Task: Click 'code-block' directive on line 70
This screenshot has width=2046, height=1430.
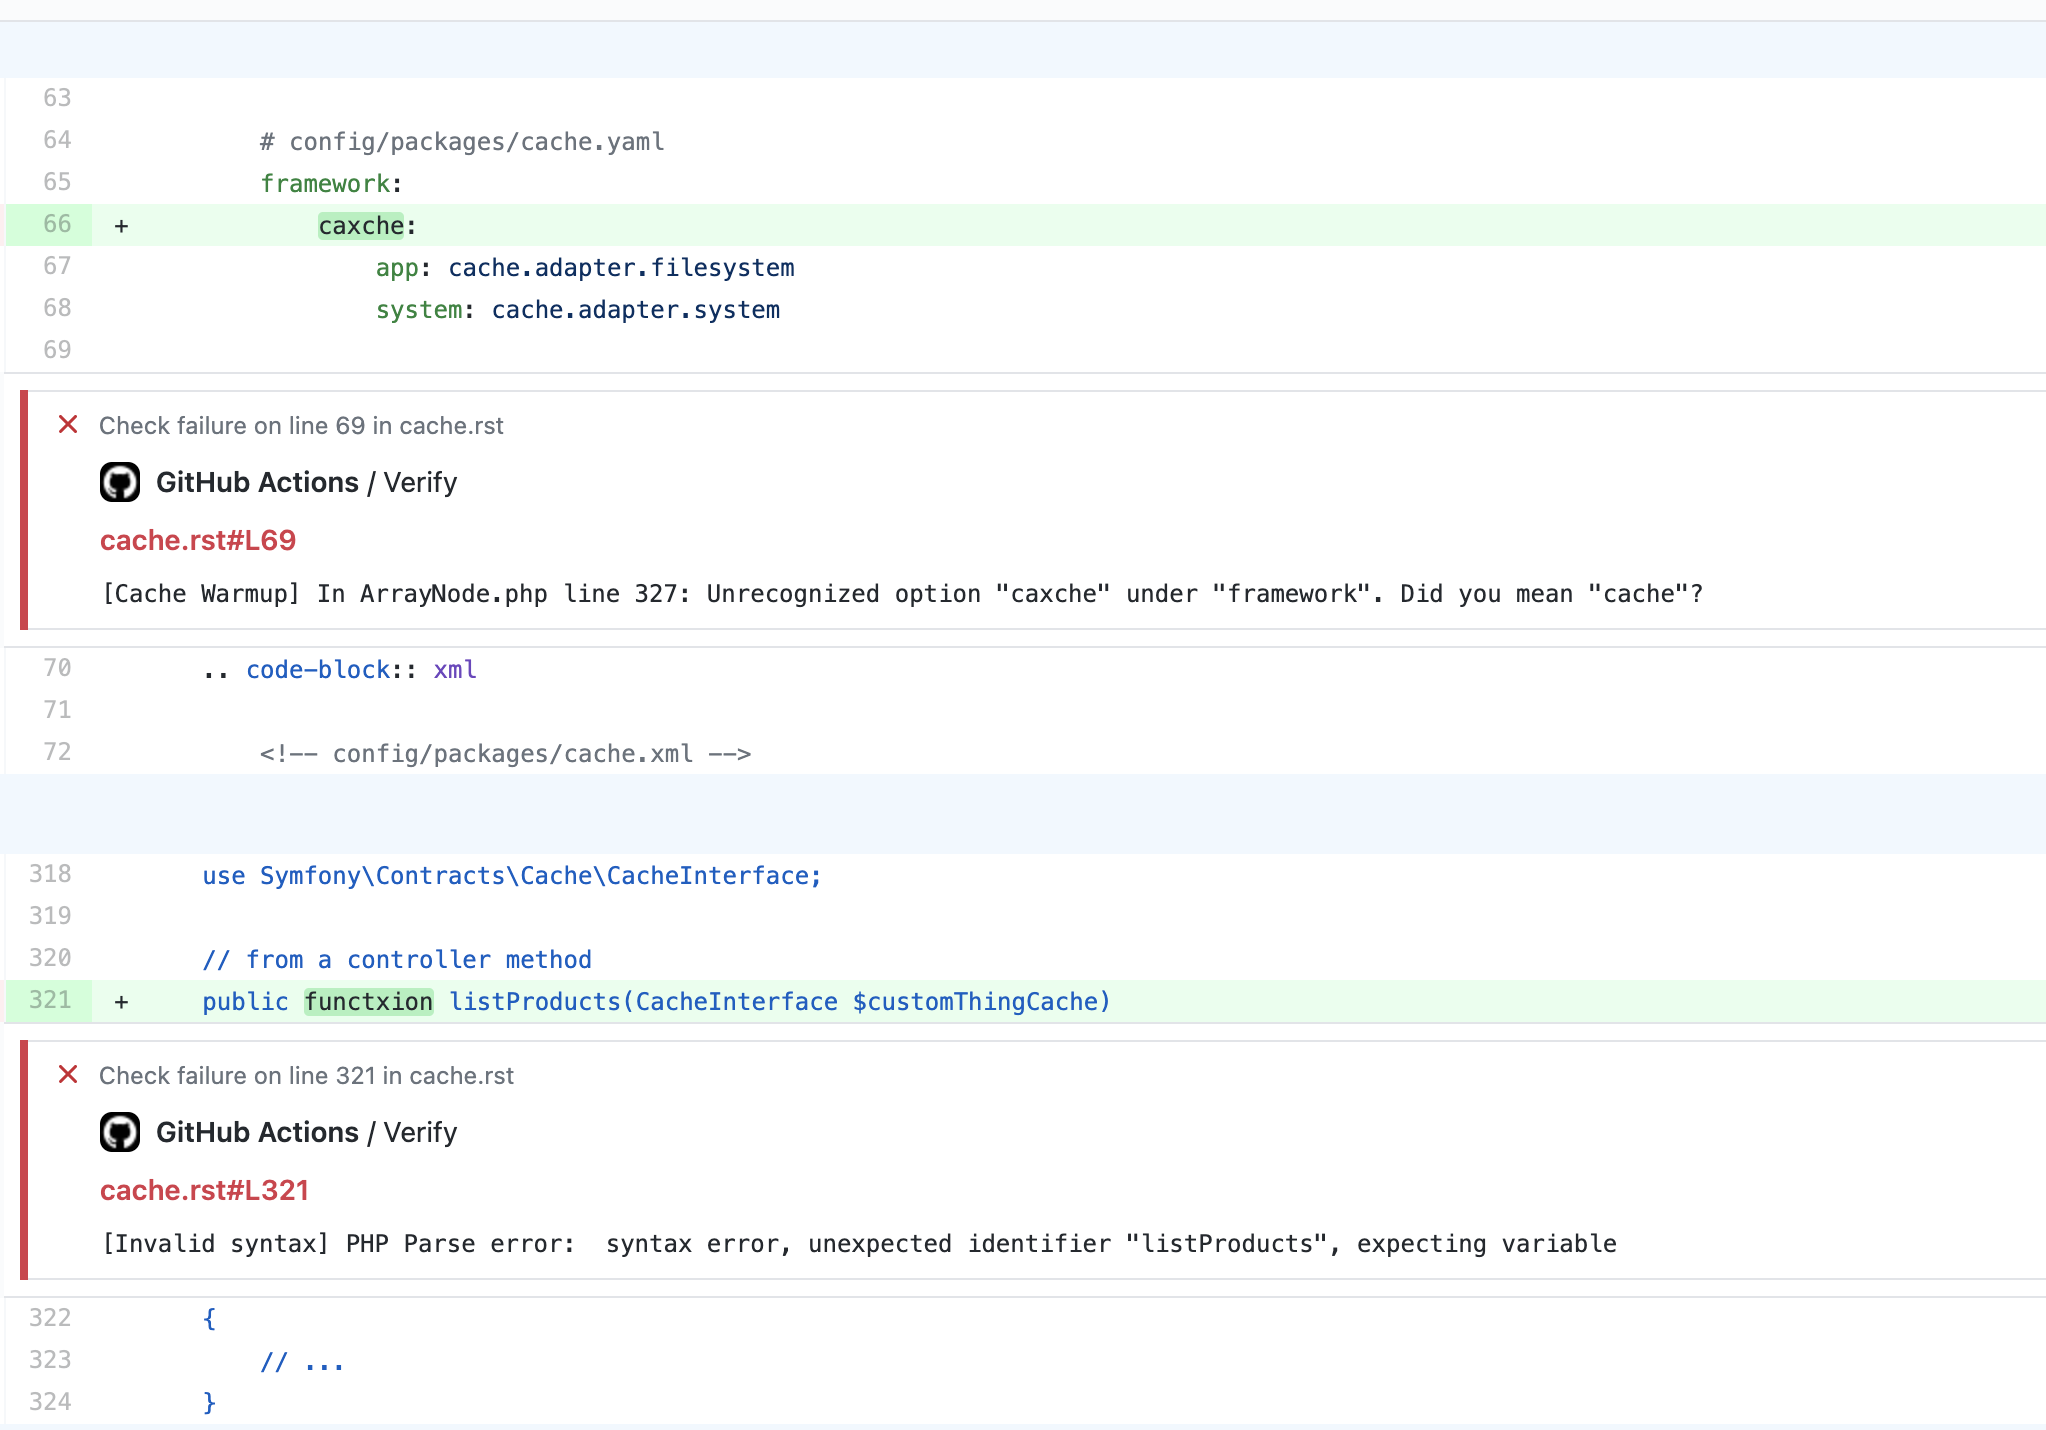Action: 318,670
